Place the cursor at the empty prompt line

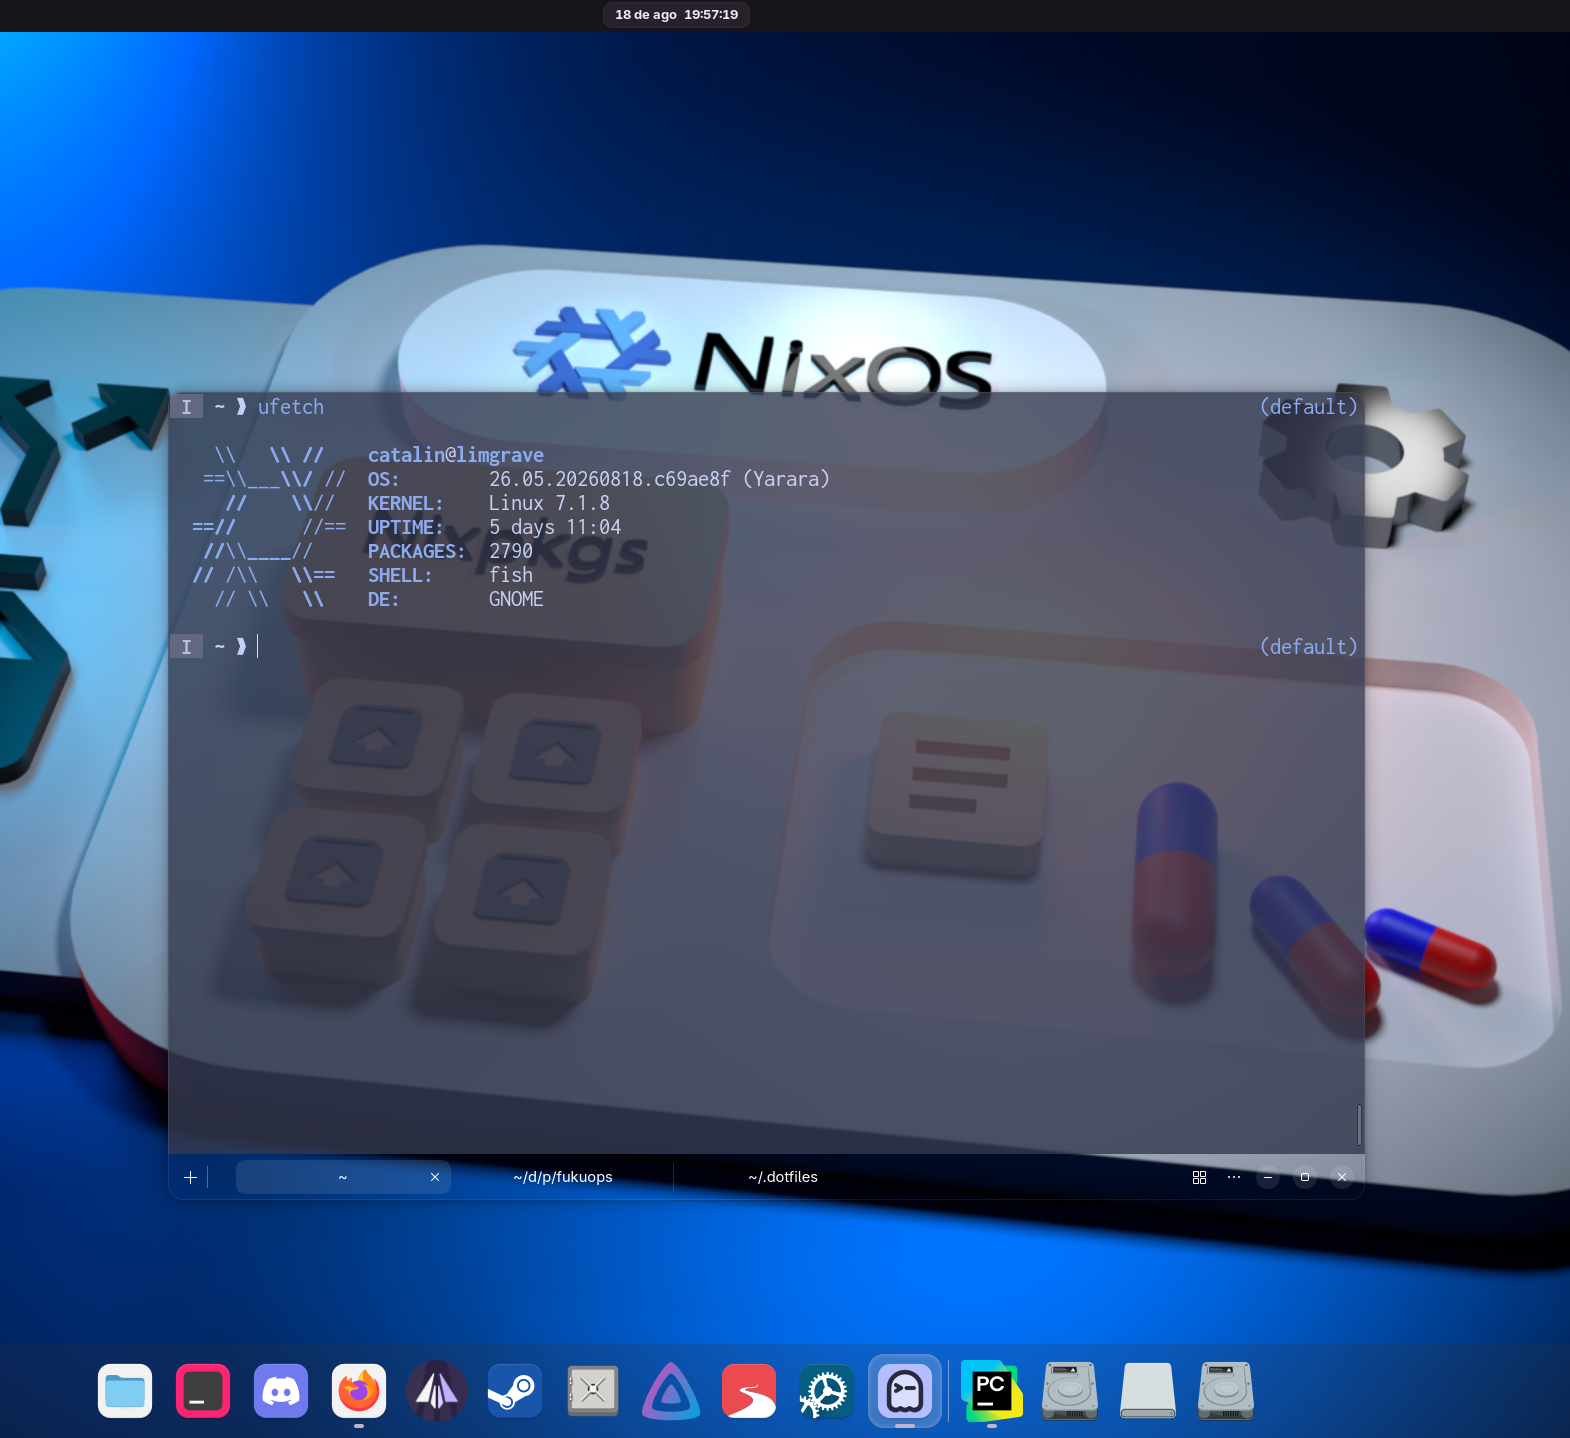pyautogui.click(x=258, y=647)
